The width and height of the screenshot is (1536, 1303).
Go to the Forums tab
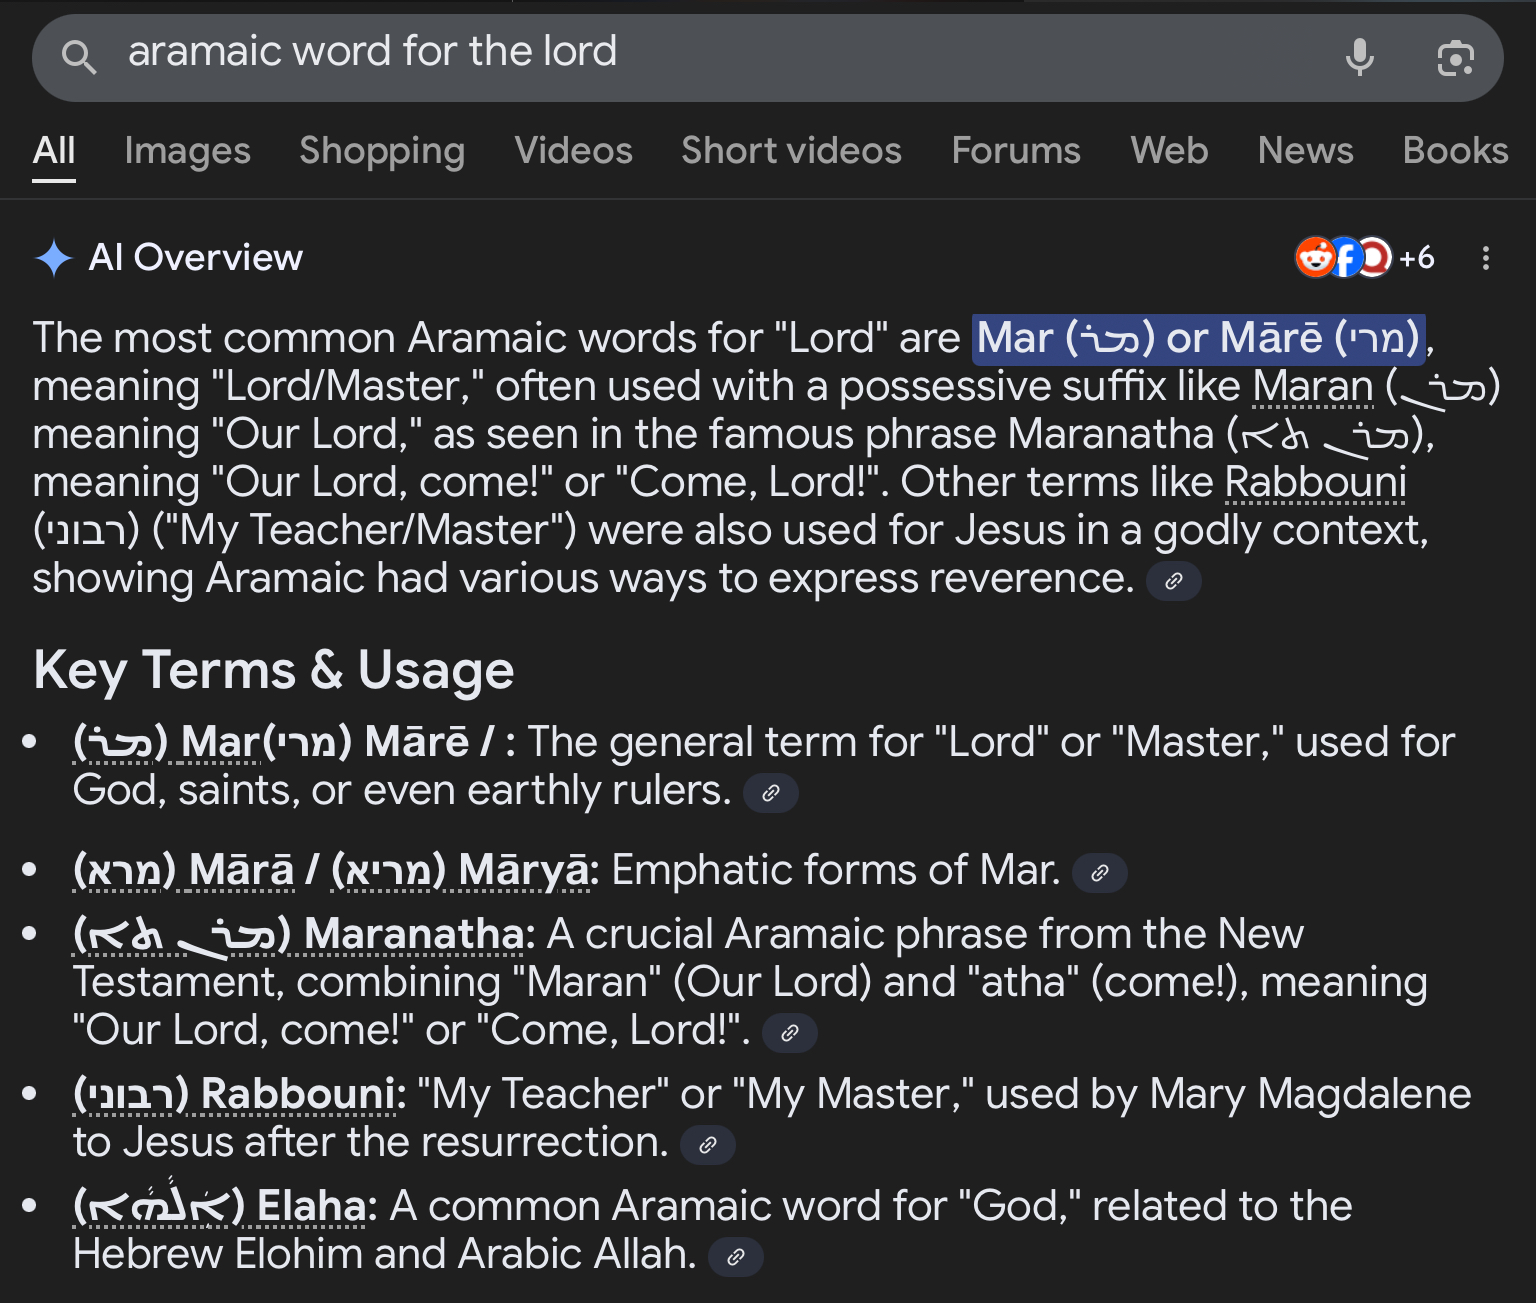click(x=1016, y=151)
